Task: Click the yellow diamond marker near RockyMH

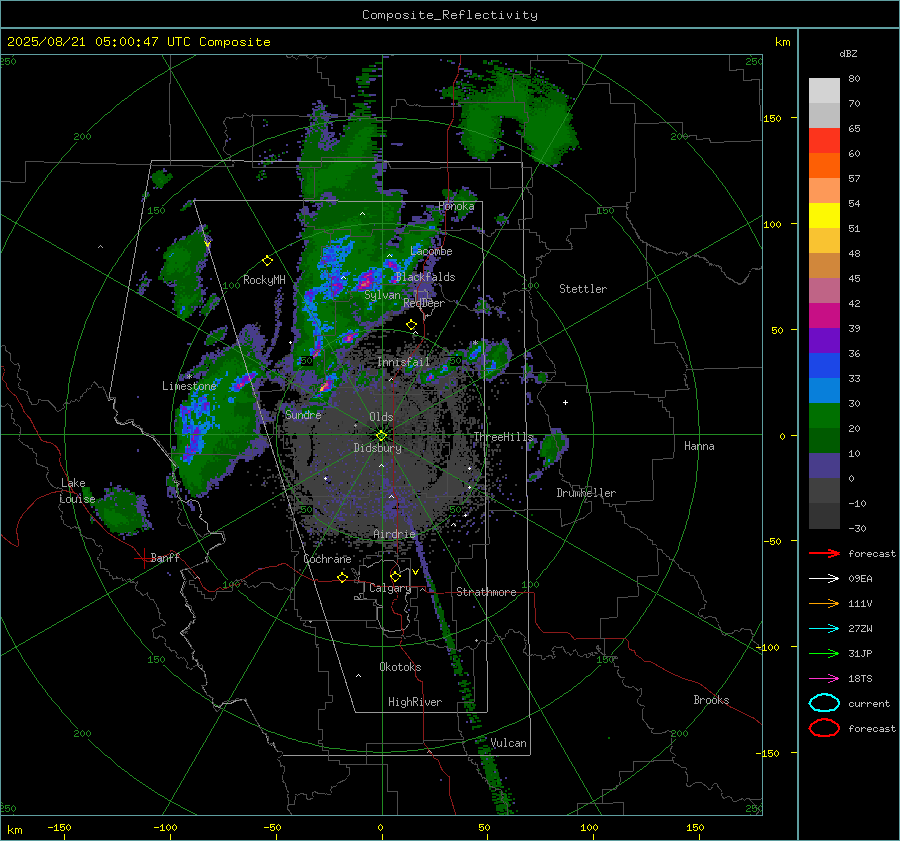Action: pos(267,261)
